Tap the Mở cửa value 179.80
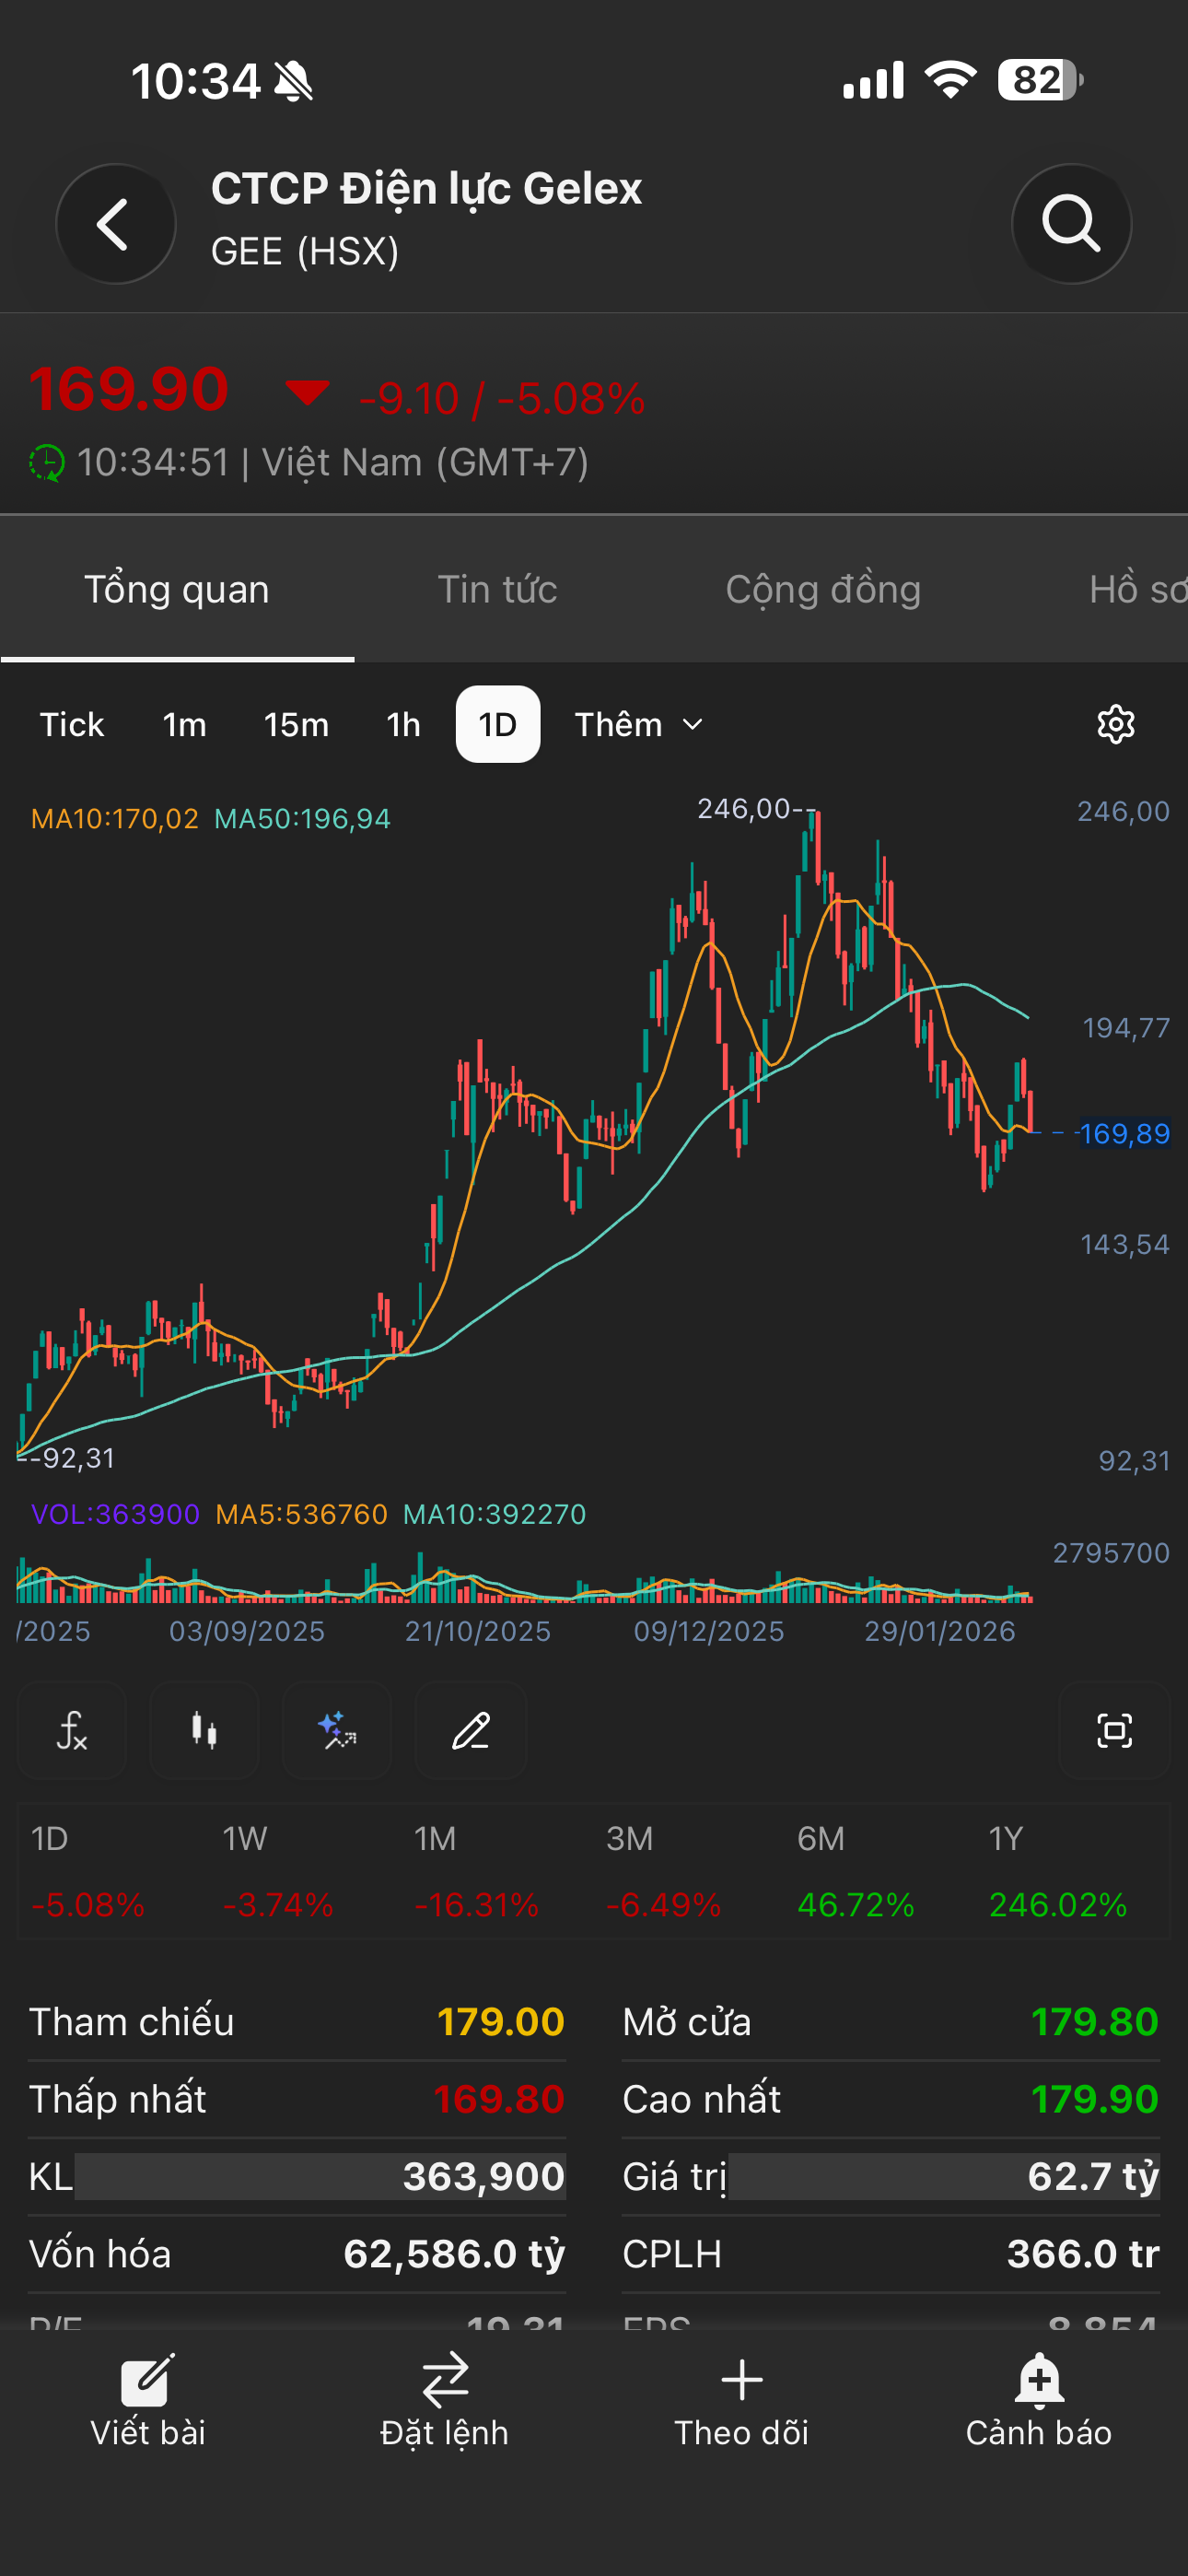 click(x=1095, y=2022)
